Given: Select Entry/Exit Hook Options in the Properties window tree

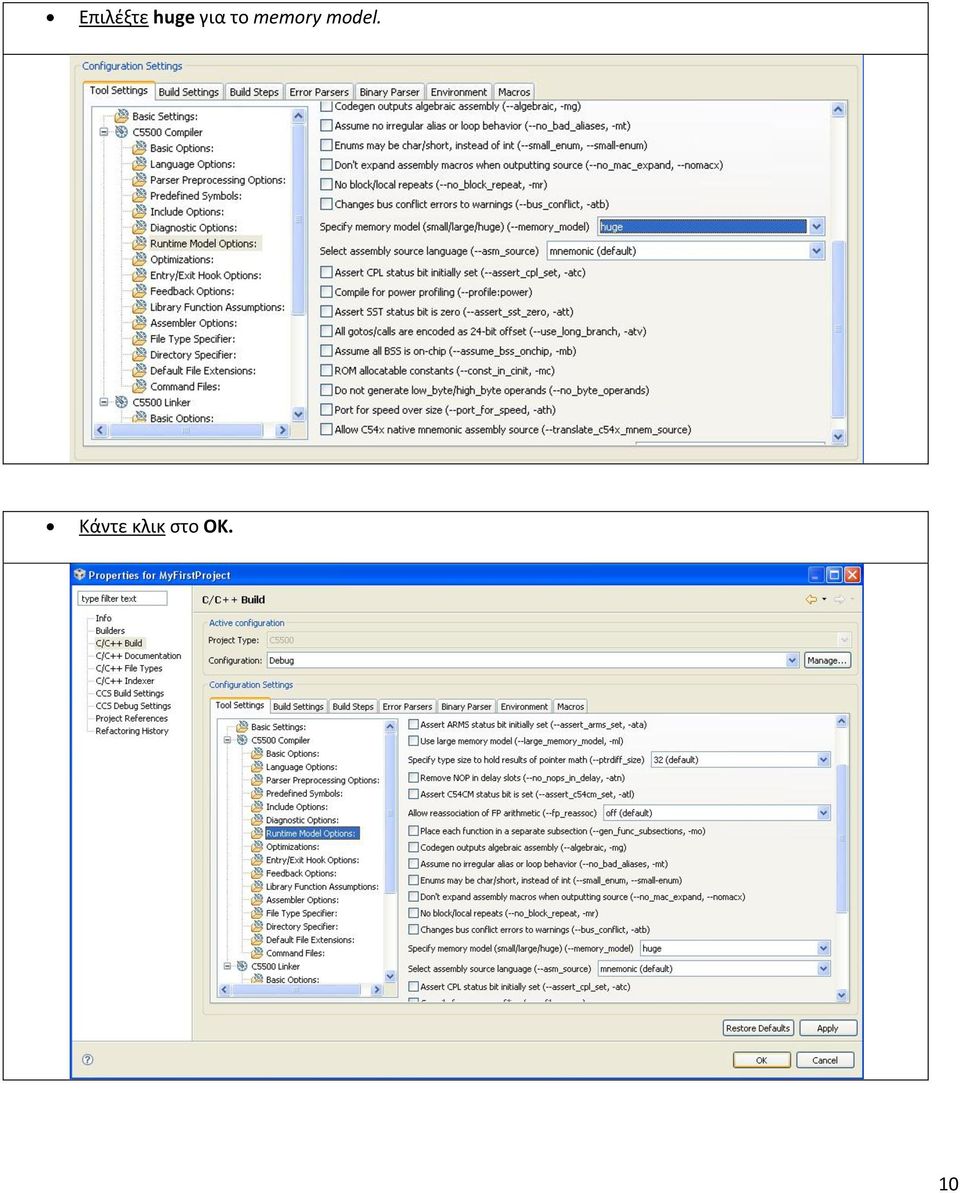Looking at the screenshot, I should point(313,860).
